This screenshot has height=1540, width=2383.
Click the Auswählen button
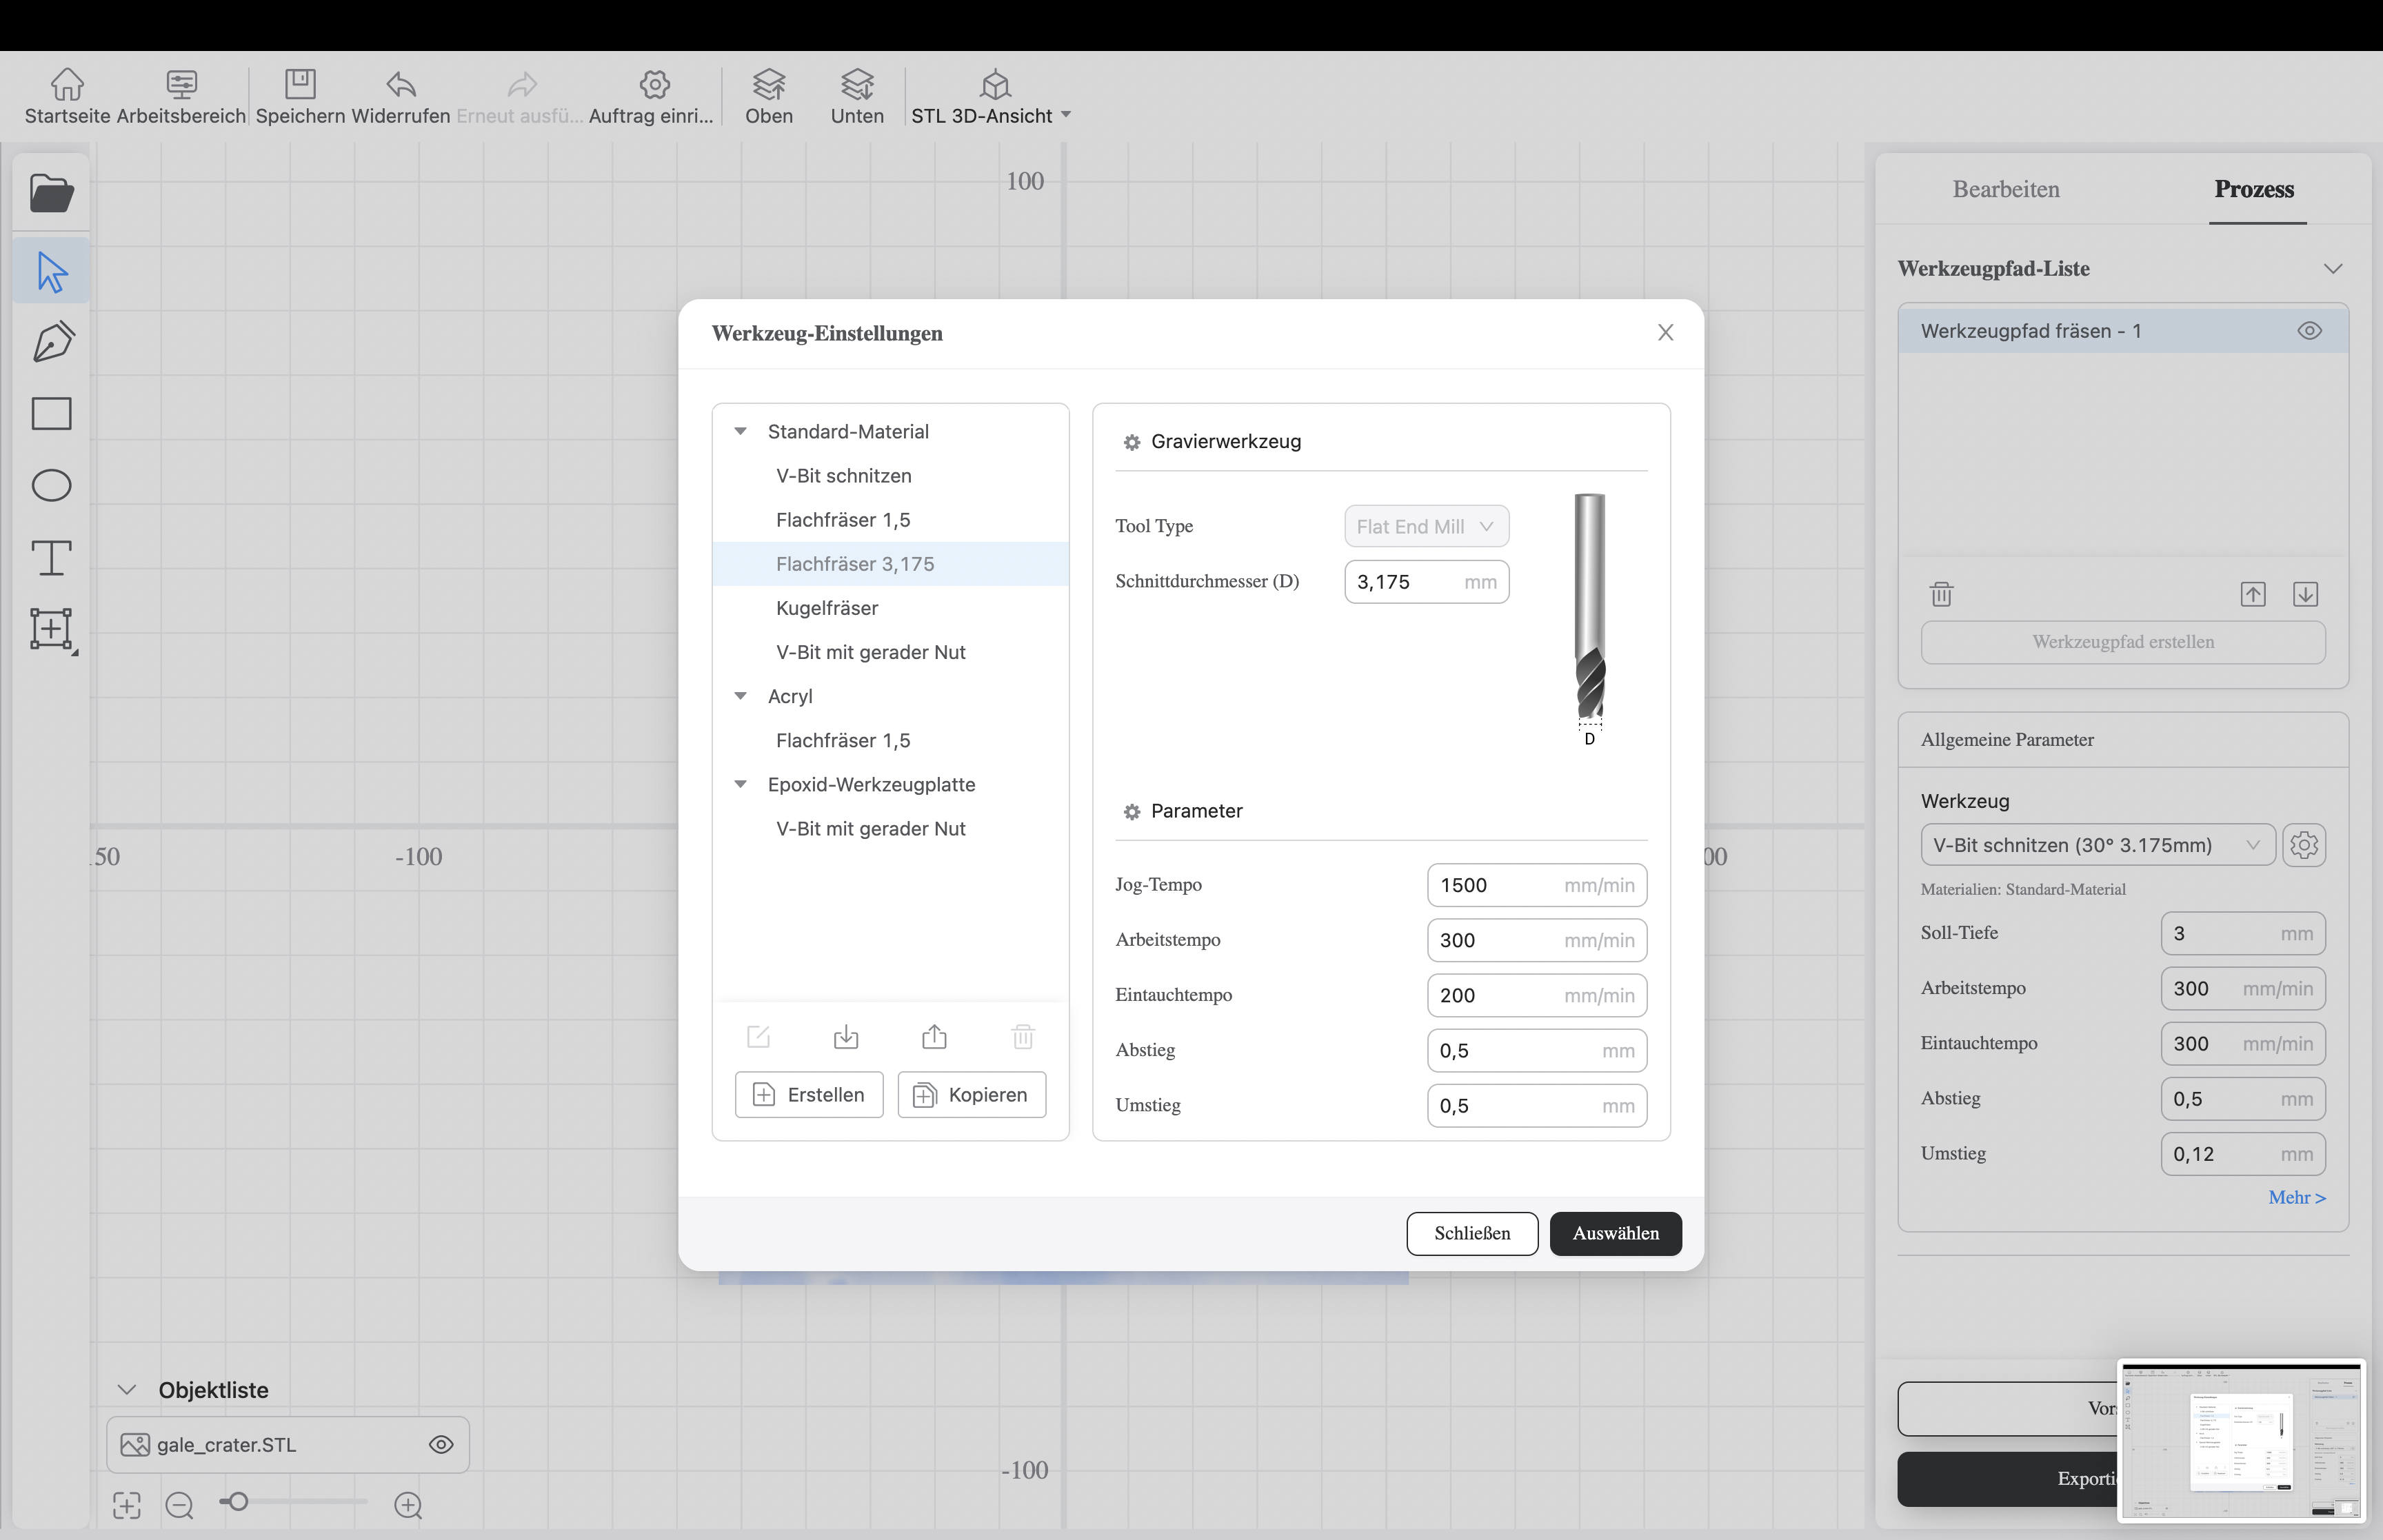coord(1615,1233)
